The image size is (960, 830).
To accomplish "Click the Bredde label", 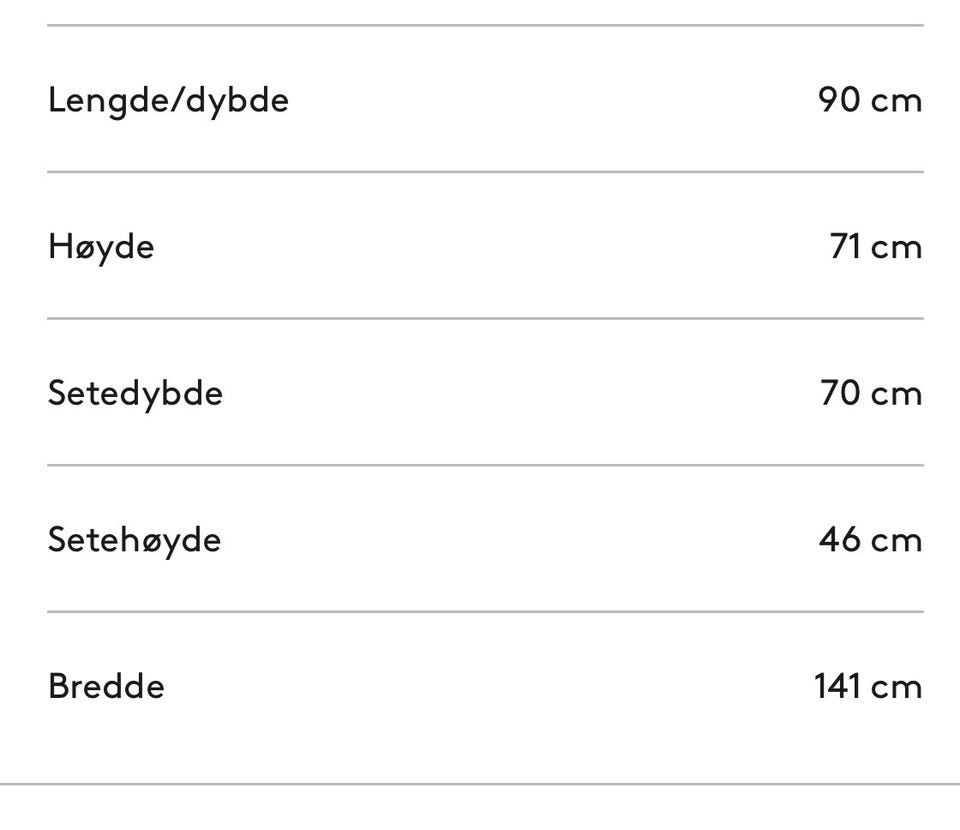I will [107, 686].
